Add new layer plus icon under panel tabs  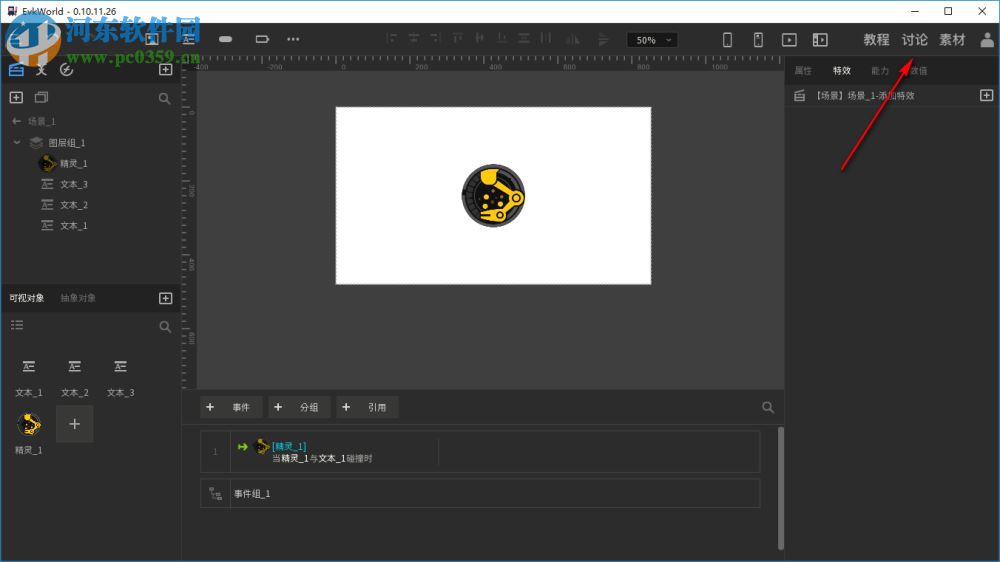(17, 98)
